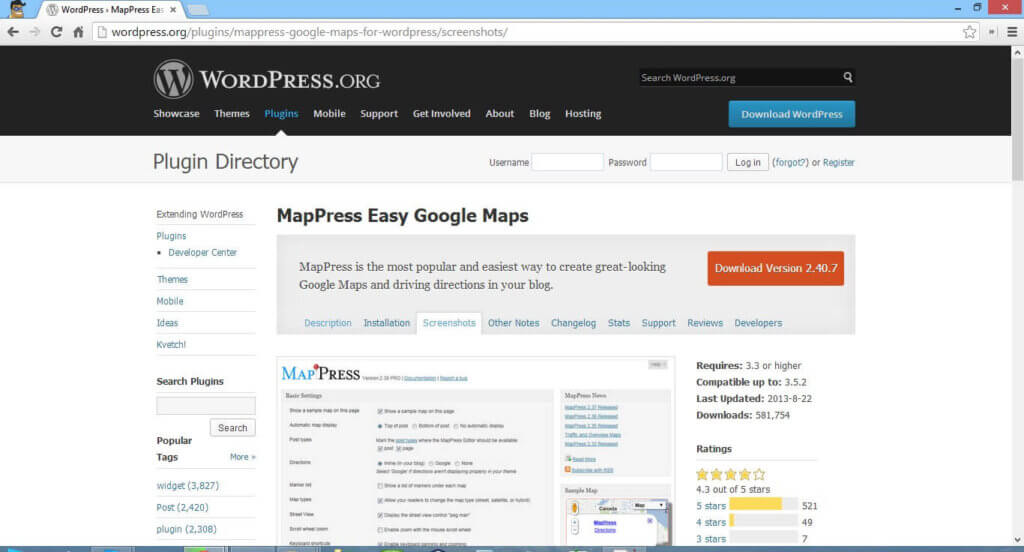Viewport: 1024px width, 552px height.
Task: Click scrollbar down arrow
Action: (1017, 540)
